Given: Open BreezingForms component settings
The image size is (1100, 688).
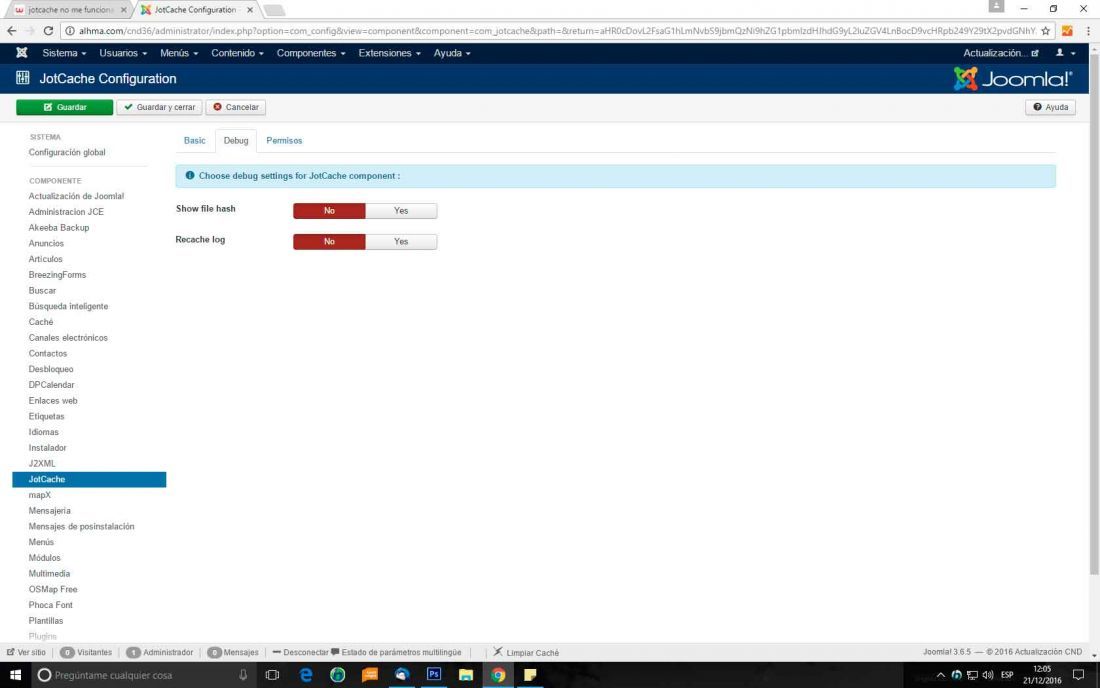Looking at the screenshot, I should [58, 275].
